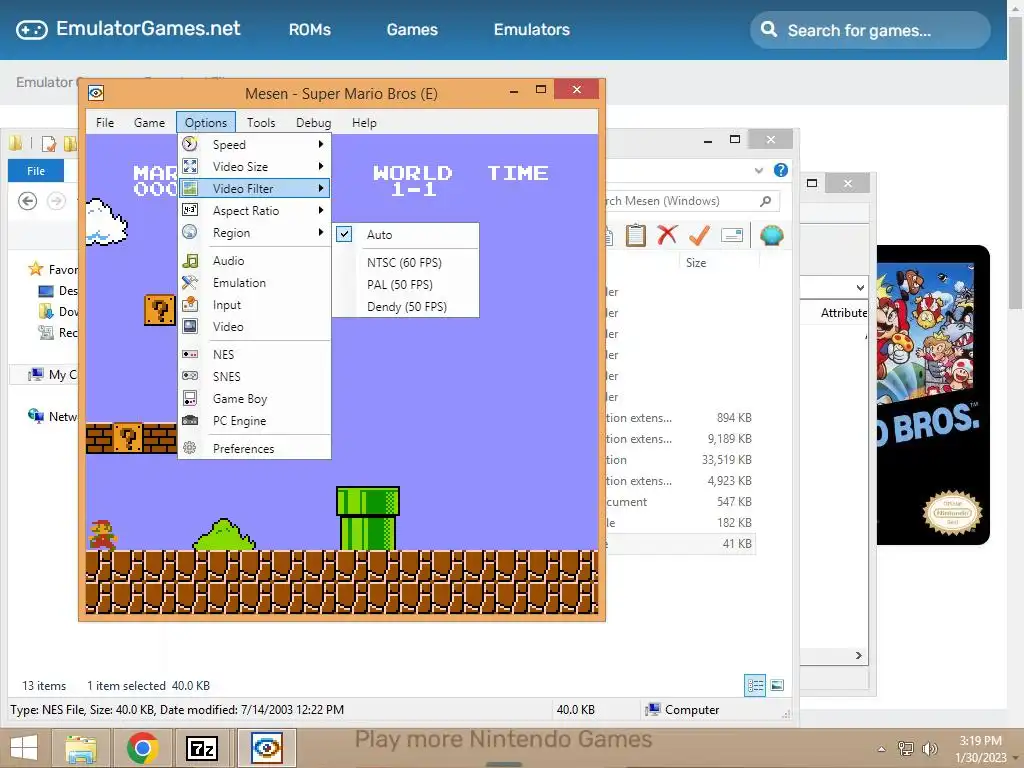
Task: Open 7-Zip from the taskbar
Action: (x=202, y=748)
